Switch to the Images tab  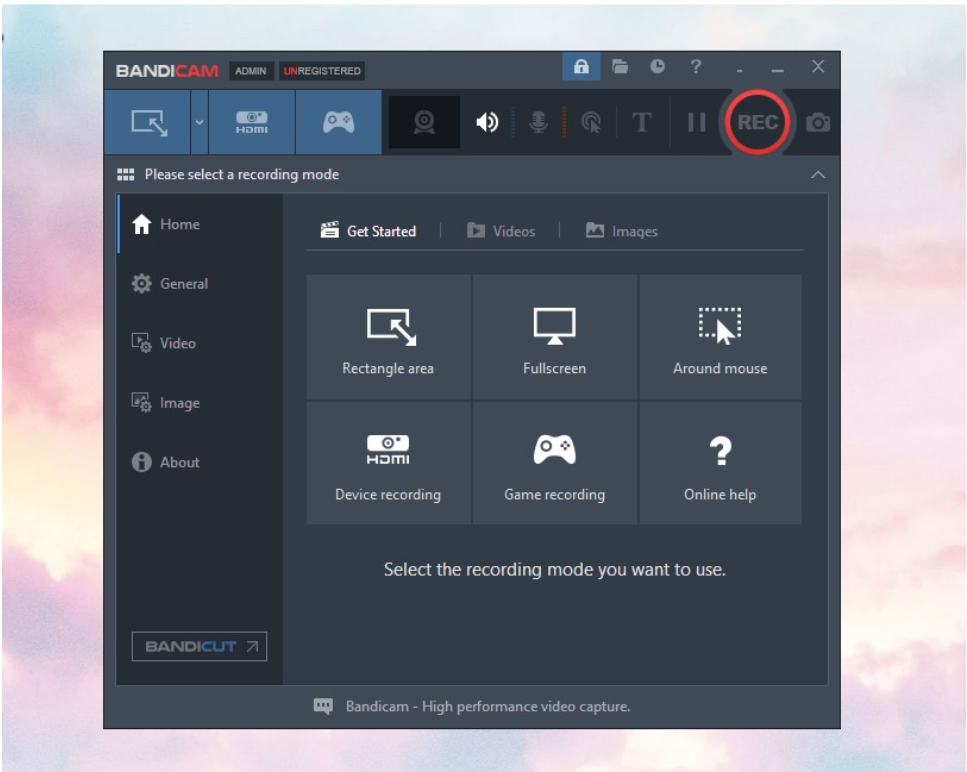(621, 231)
